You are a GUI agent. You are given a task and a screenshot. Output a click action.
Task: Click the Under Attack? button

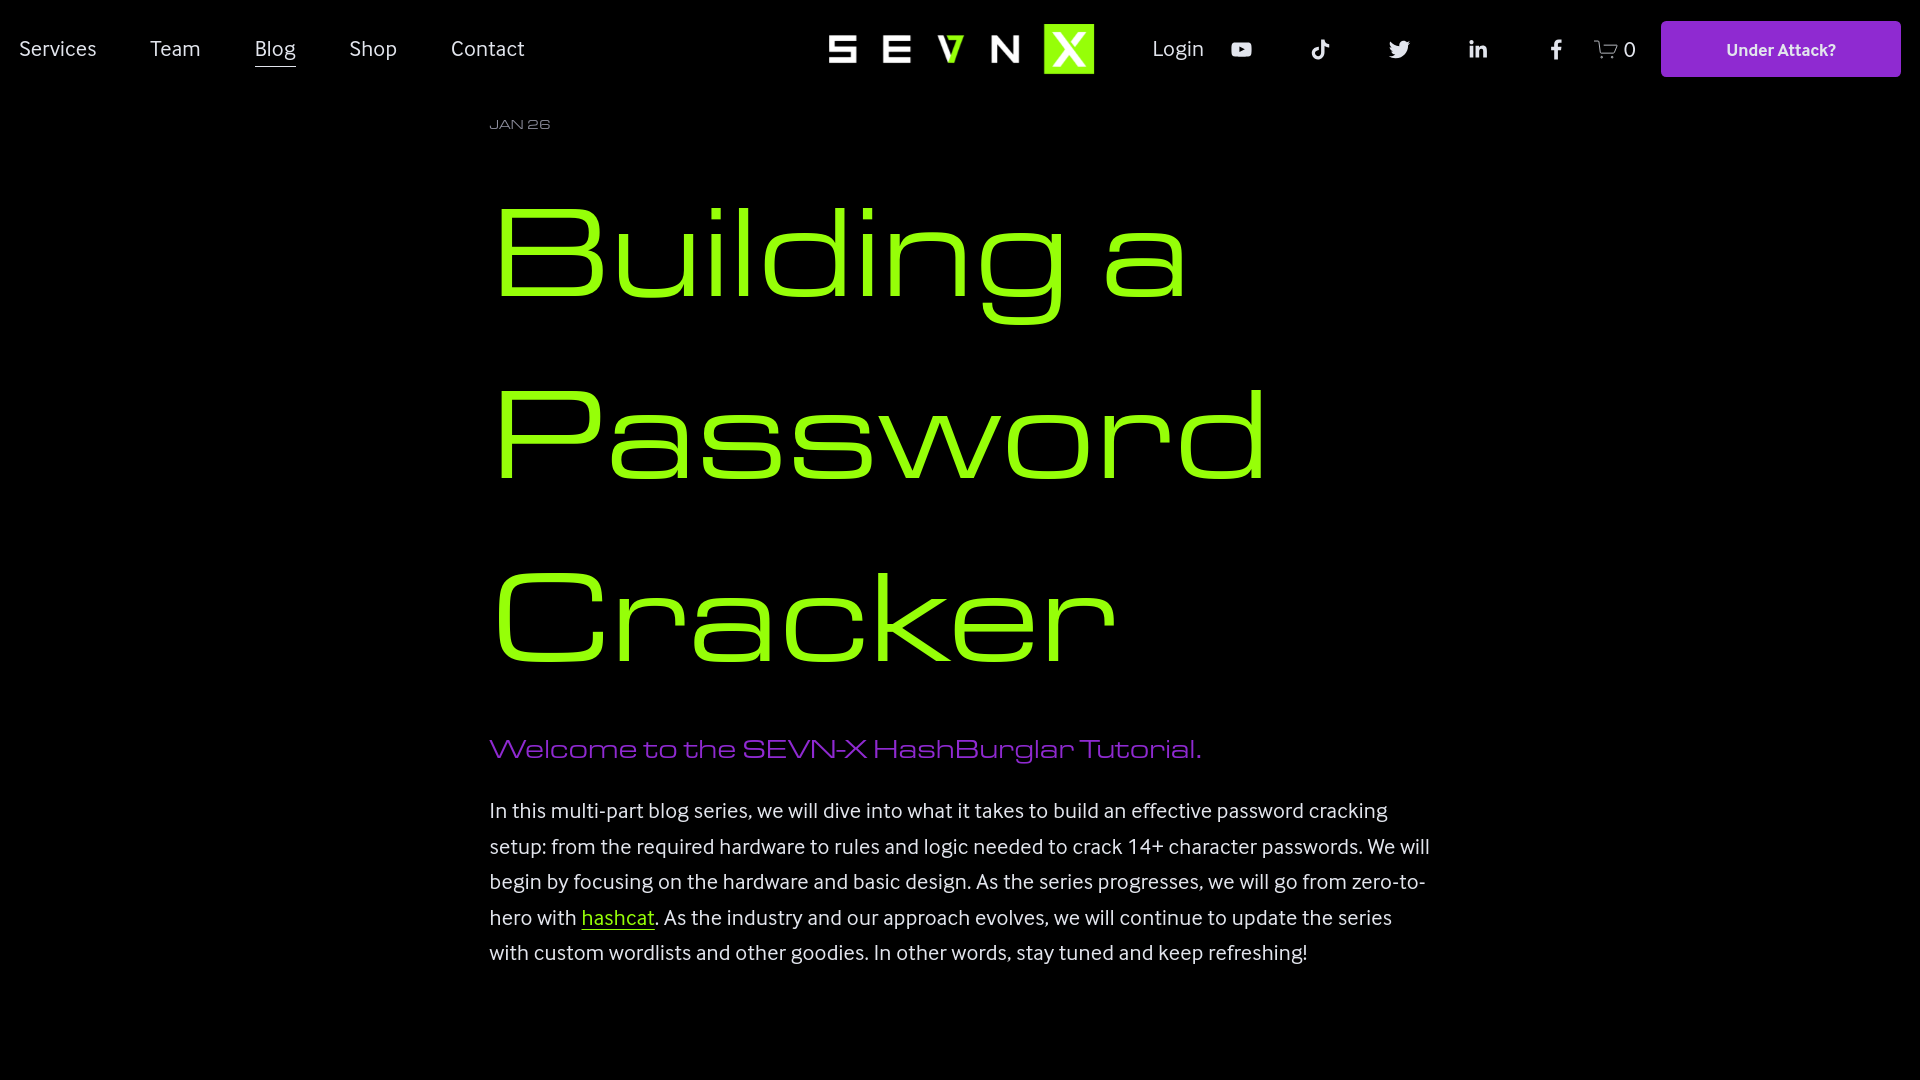coord(1780,49)
